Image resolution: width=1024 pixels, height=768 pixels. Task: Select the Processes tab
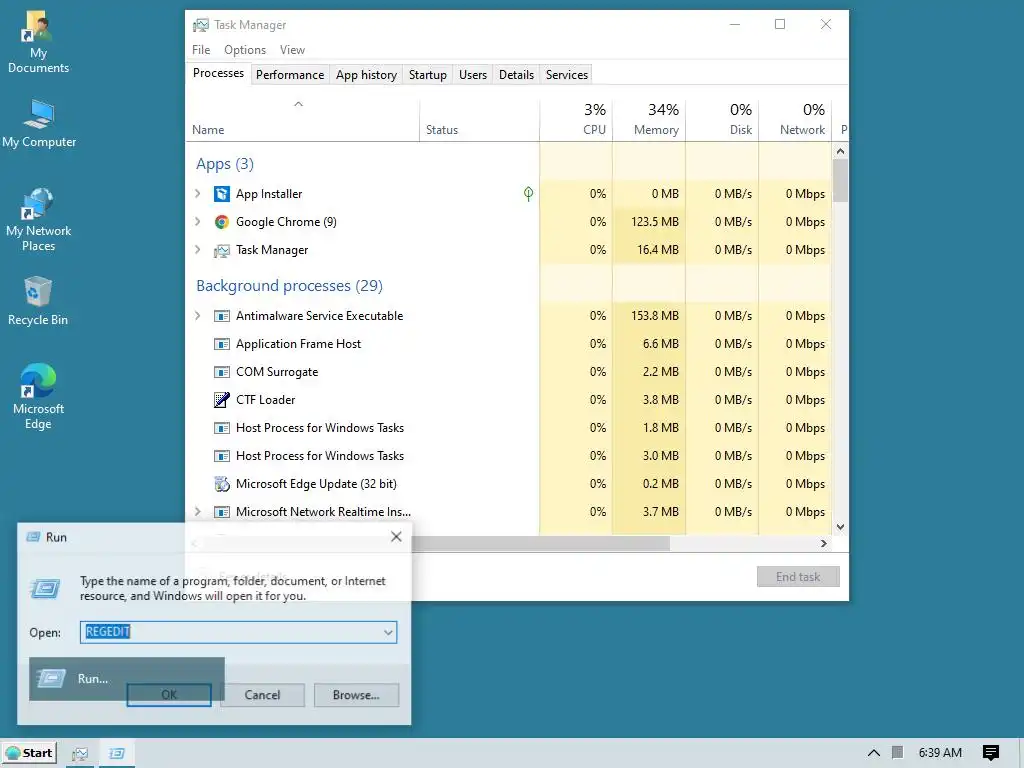click(x=218, y=73)
